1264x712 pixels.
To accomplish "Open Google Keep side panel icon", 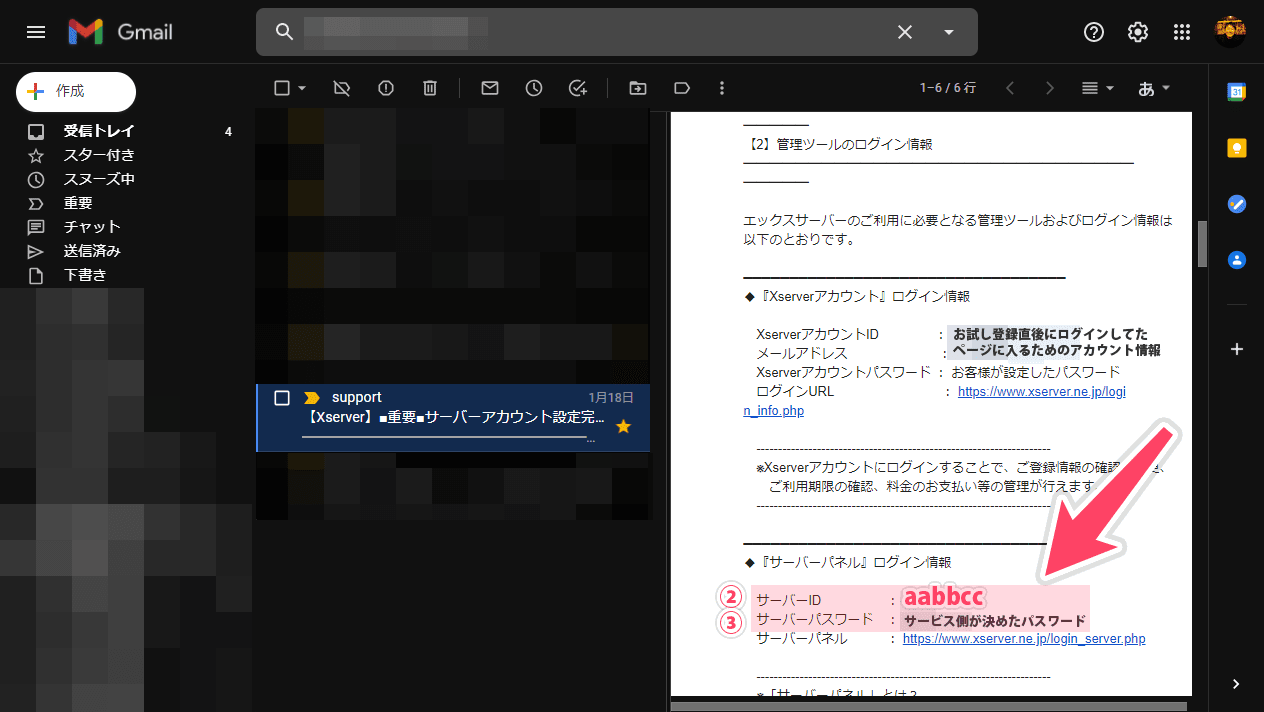I will (1237, 148).
